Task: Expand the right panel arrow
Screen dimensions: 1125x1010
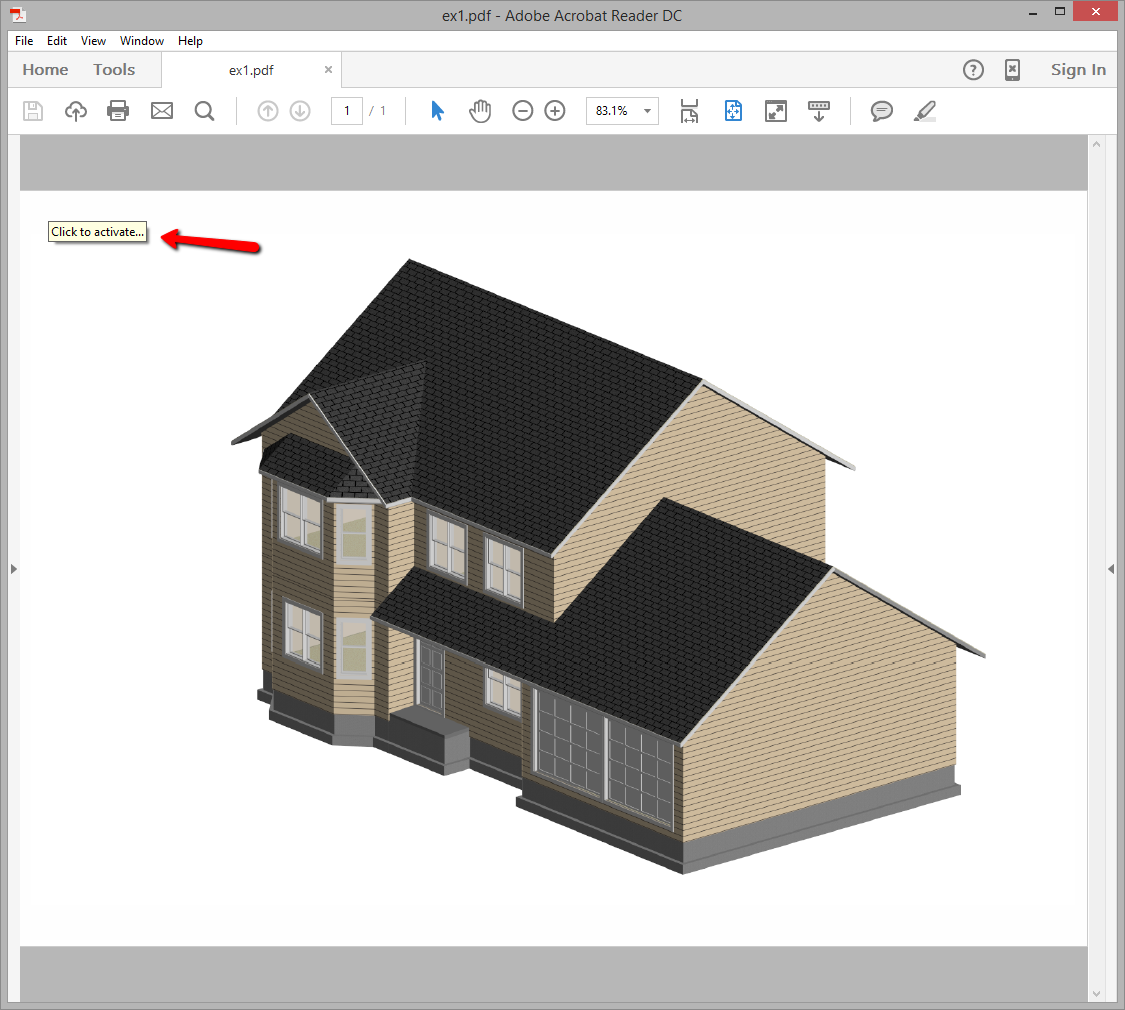Action: coord(1110,568)
